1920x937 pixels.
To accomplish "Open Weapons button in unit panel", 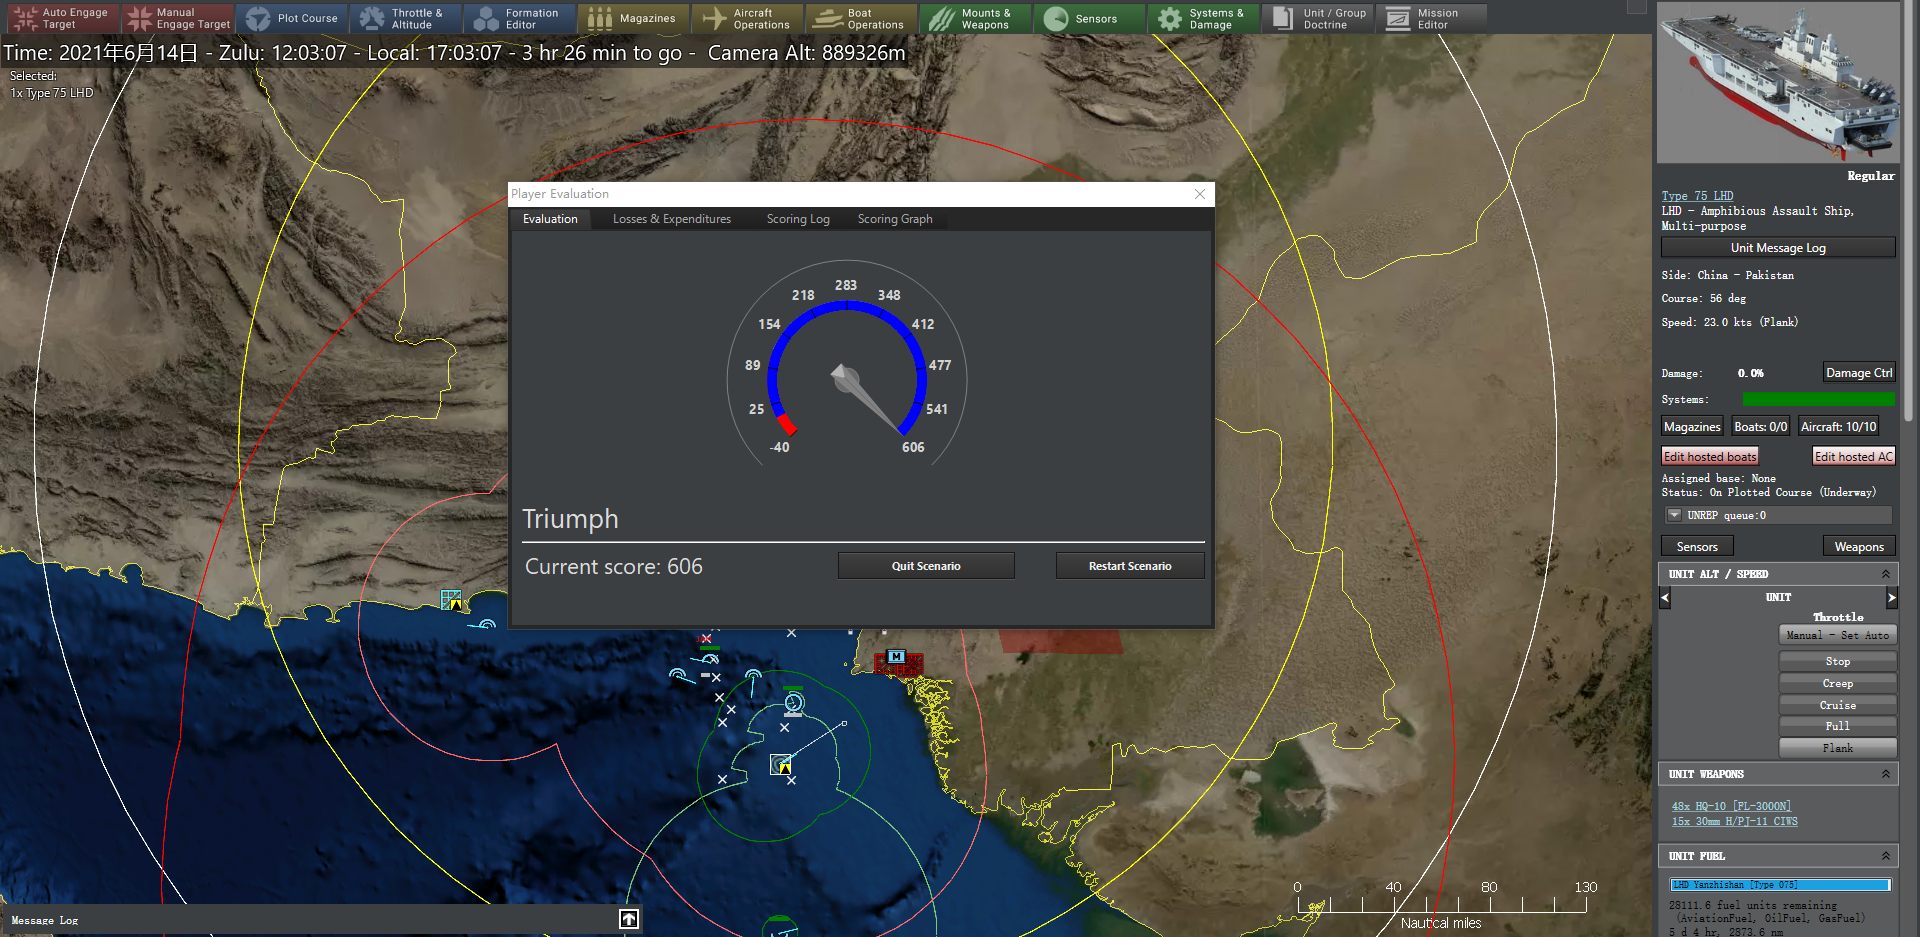I will tap(1859, 547).
